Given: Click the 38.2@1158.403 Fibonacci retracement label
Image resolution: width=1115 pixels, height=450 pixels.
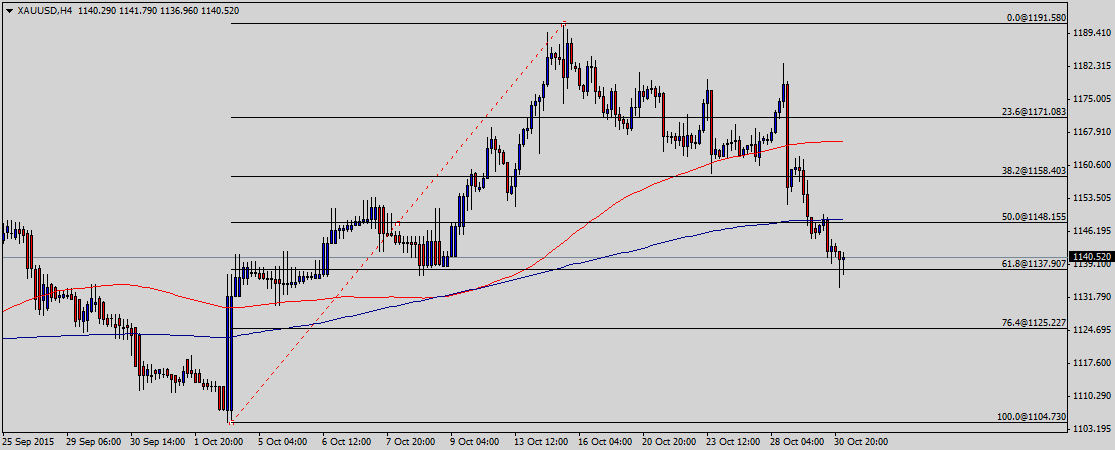Looking at the screenshot, I should point(1034,171).
